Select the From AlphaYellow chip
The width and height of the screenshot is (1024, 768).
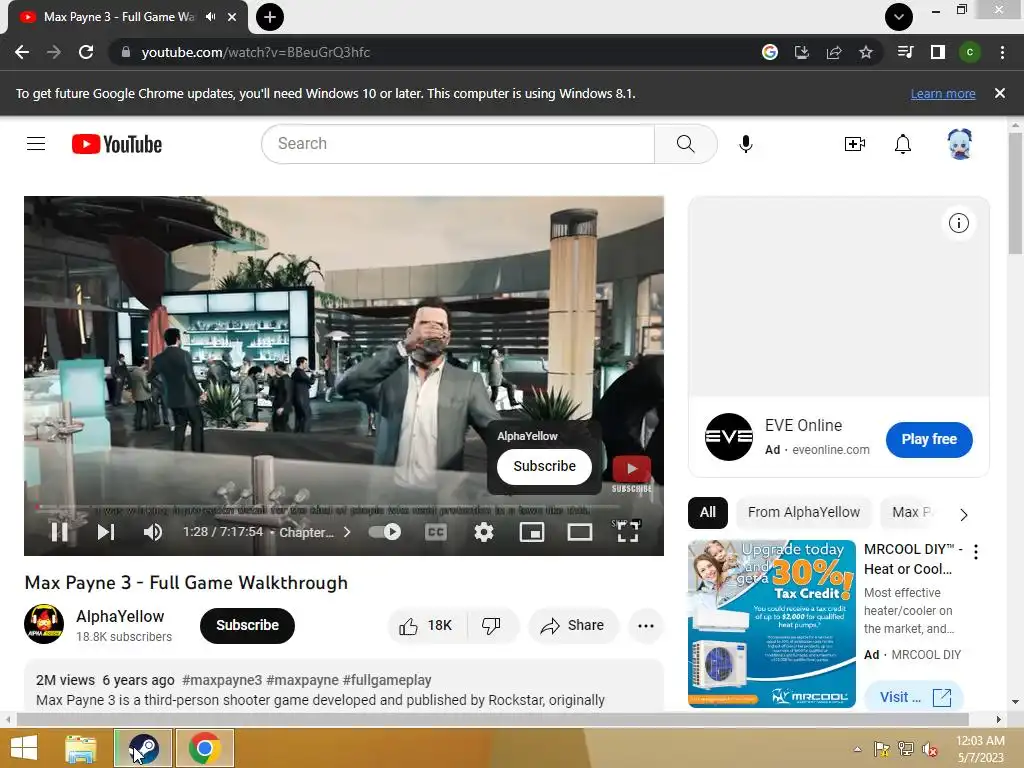pos(803,513)
